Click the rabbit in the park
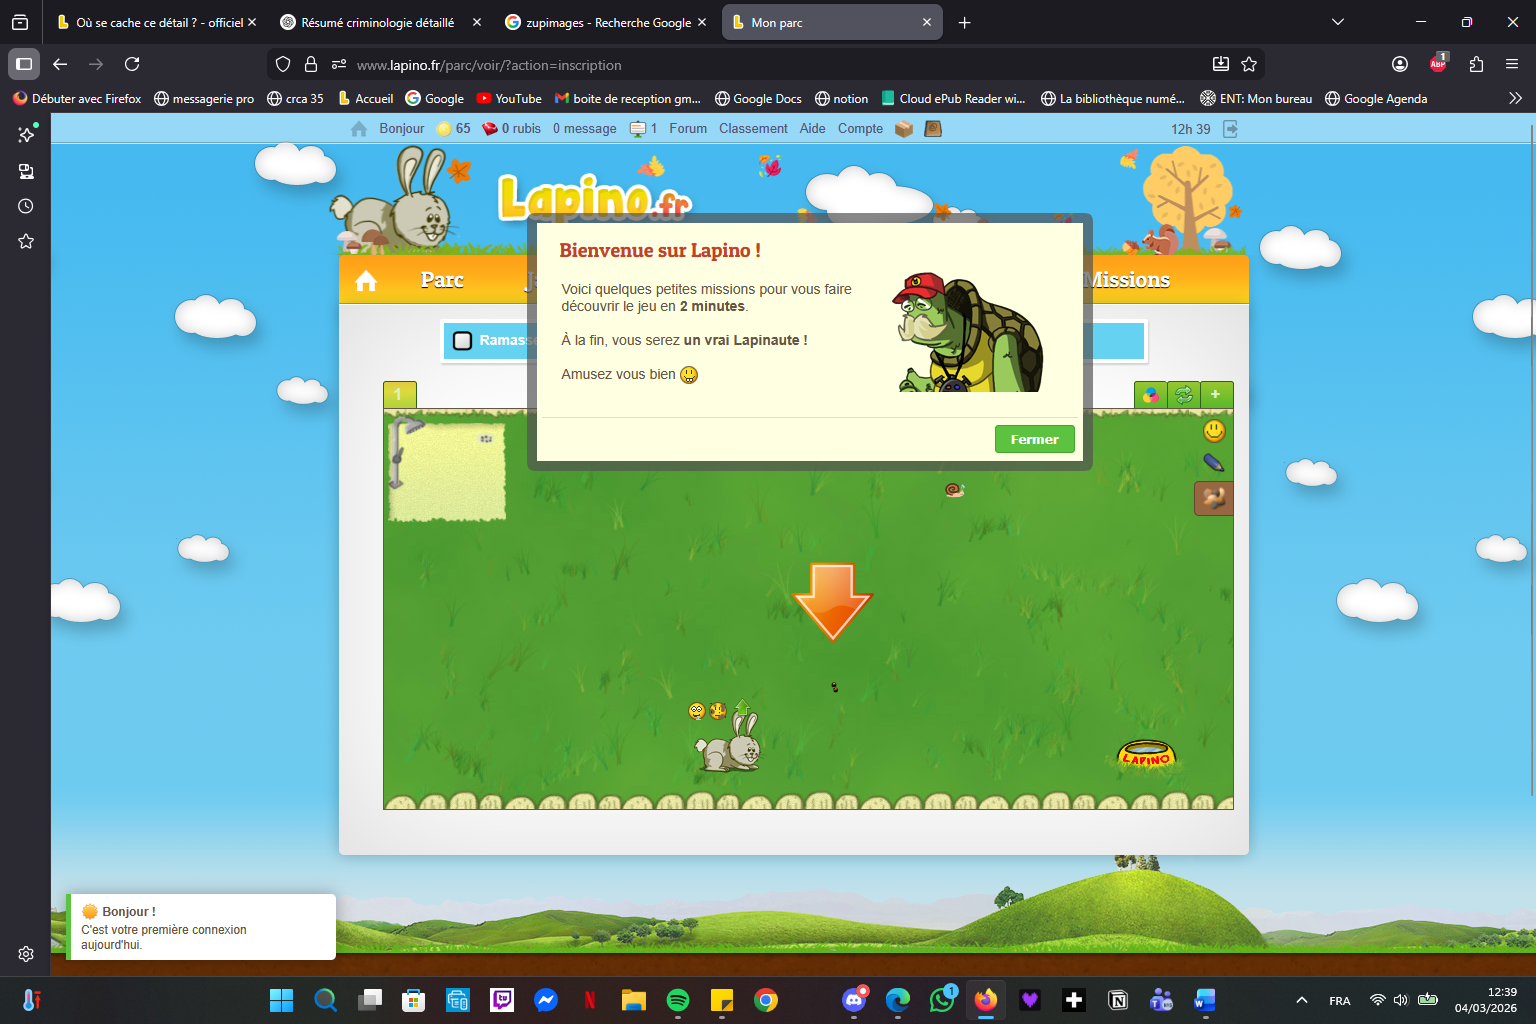1536x1024 pixels. pyautogui.click(x=730, y=744)
